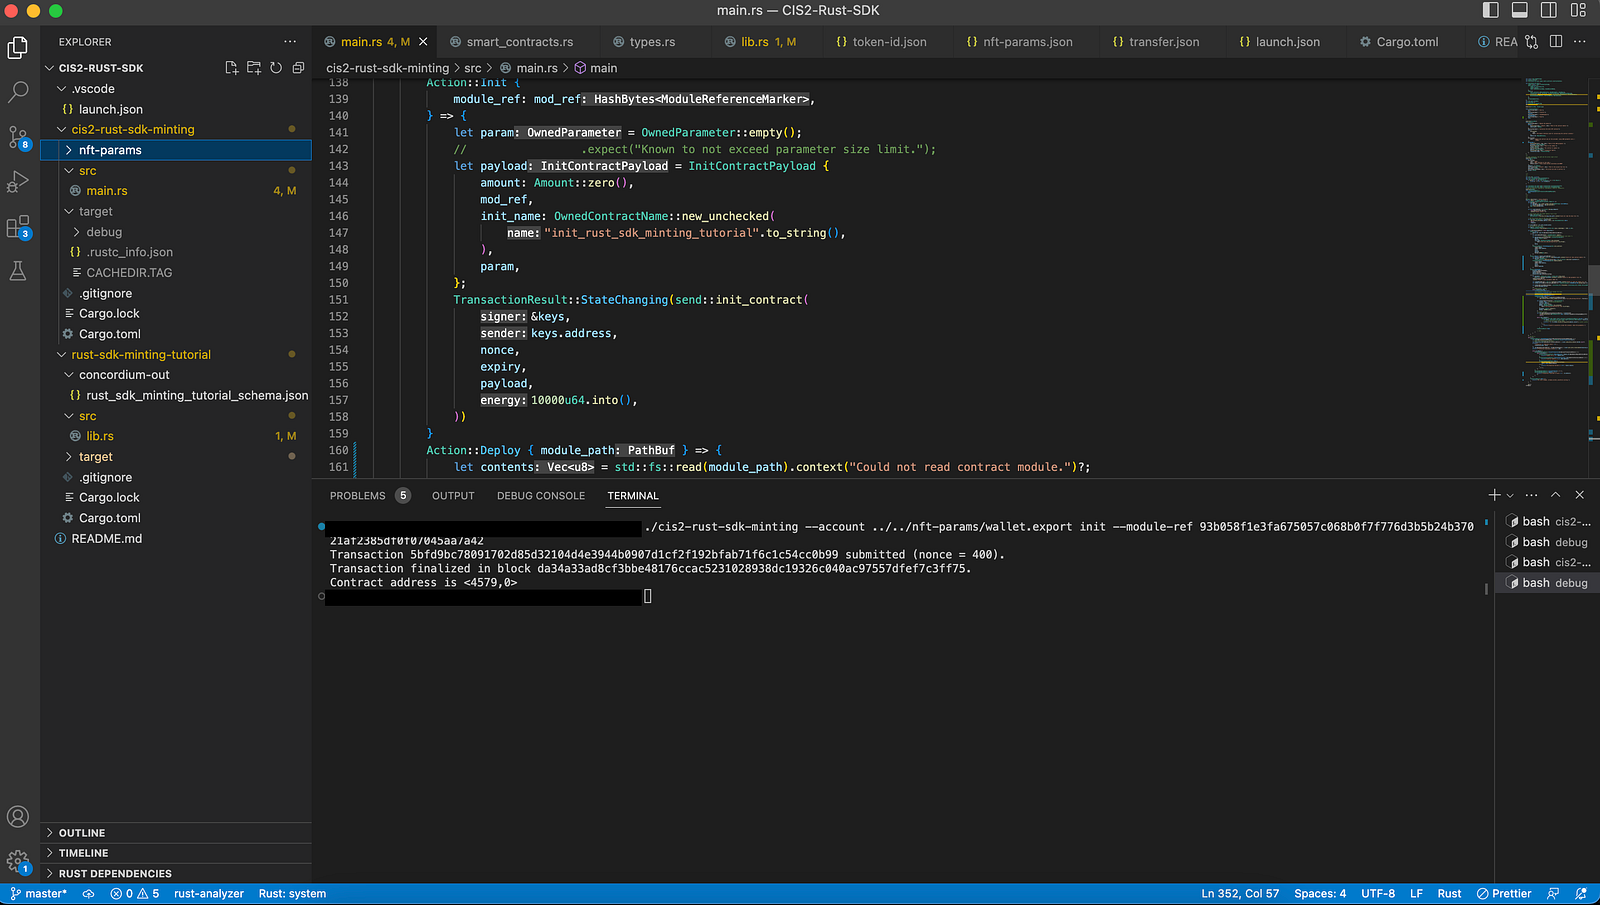Open terminal launch profile dropdown
The width and height of the screenshot is (1600, 905).
[x=1510, y=495]
